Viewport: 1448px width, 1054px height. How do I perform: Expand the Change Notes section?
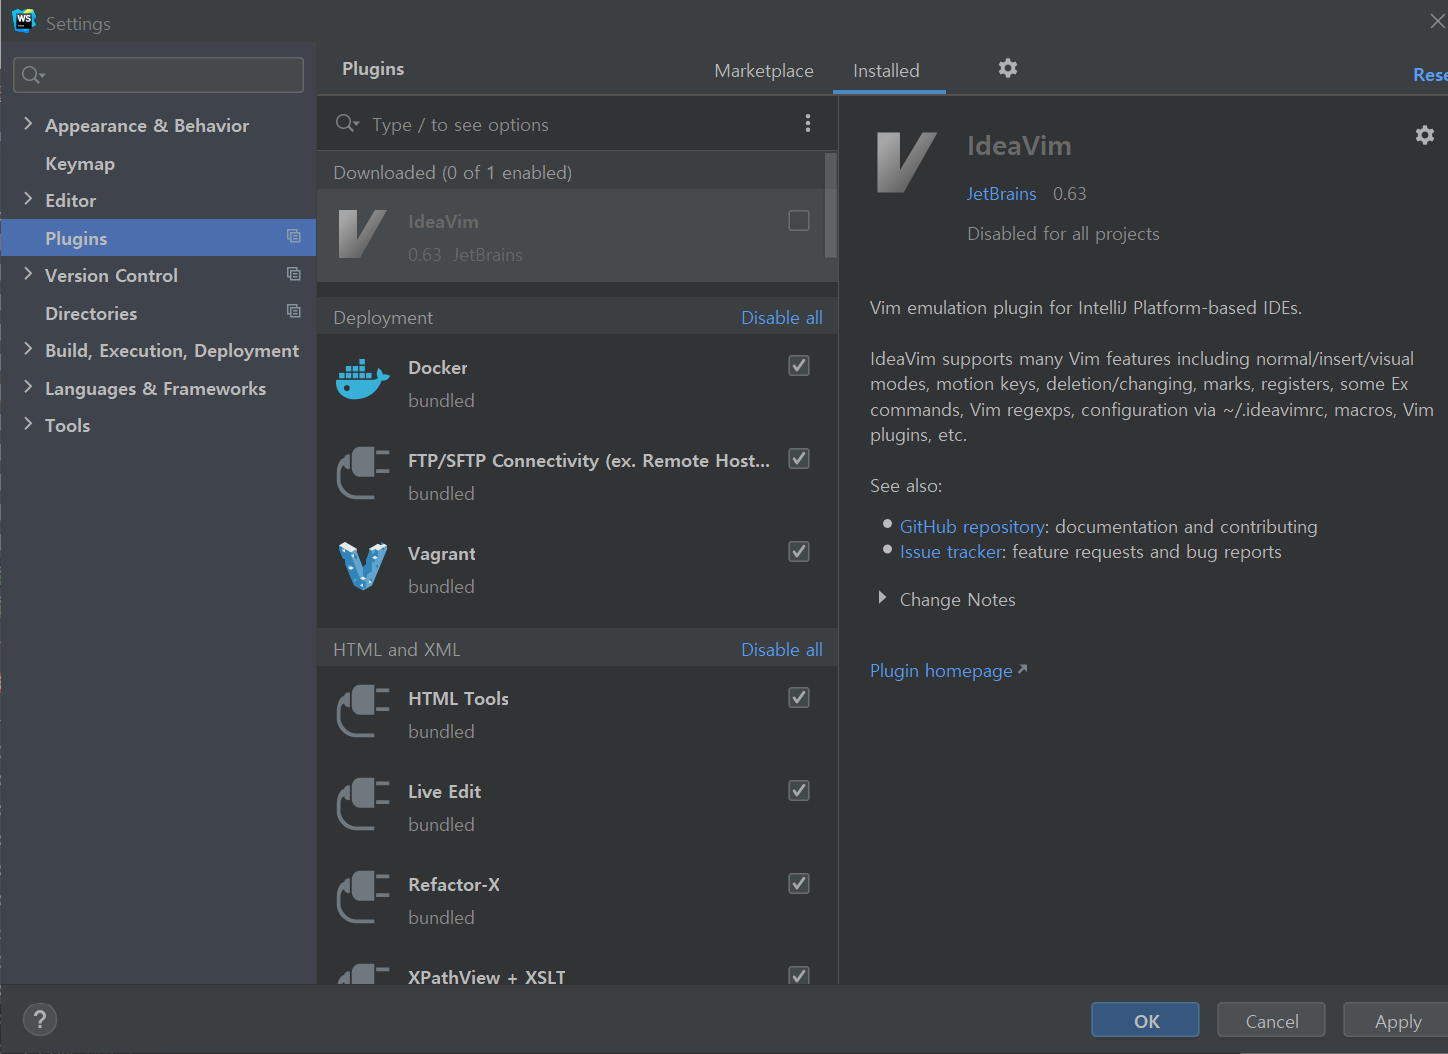tap(882, 598)
